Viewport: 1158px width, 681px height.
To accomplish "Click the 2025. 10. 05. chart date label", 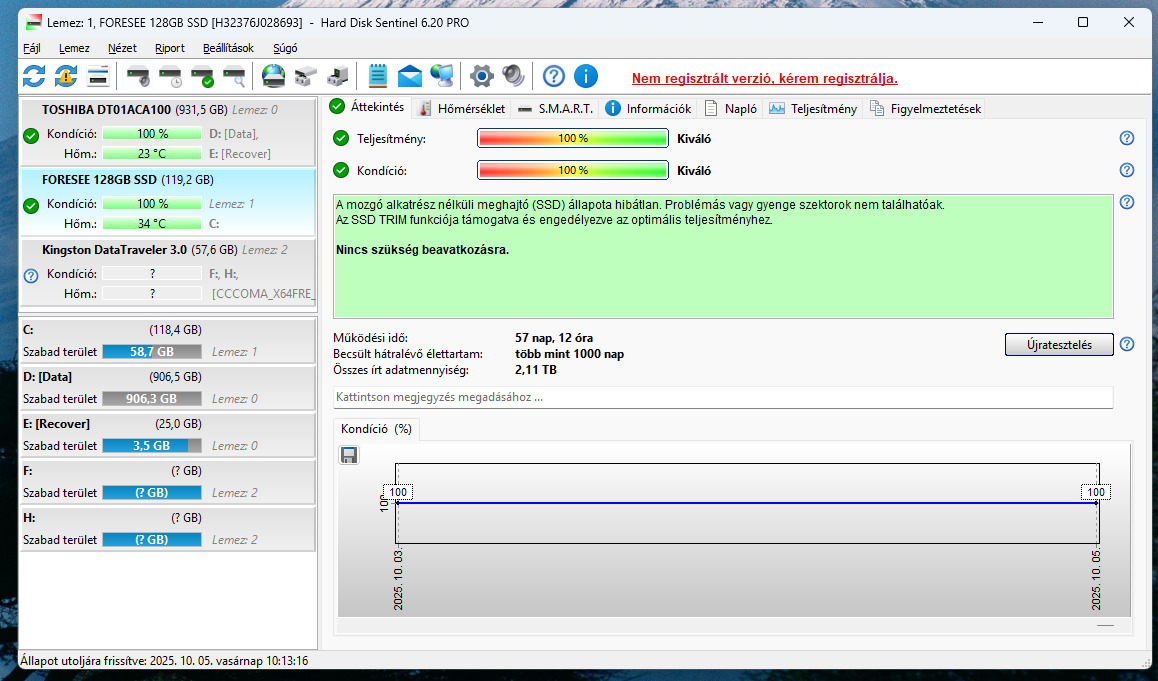I will 1096,580.
